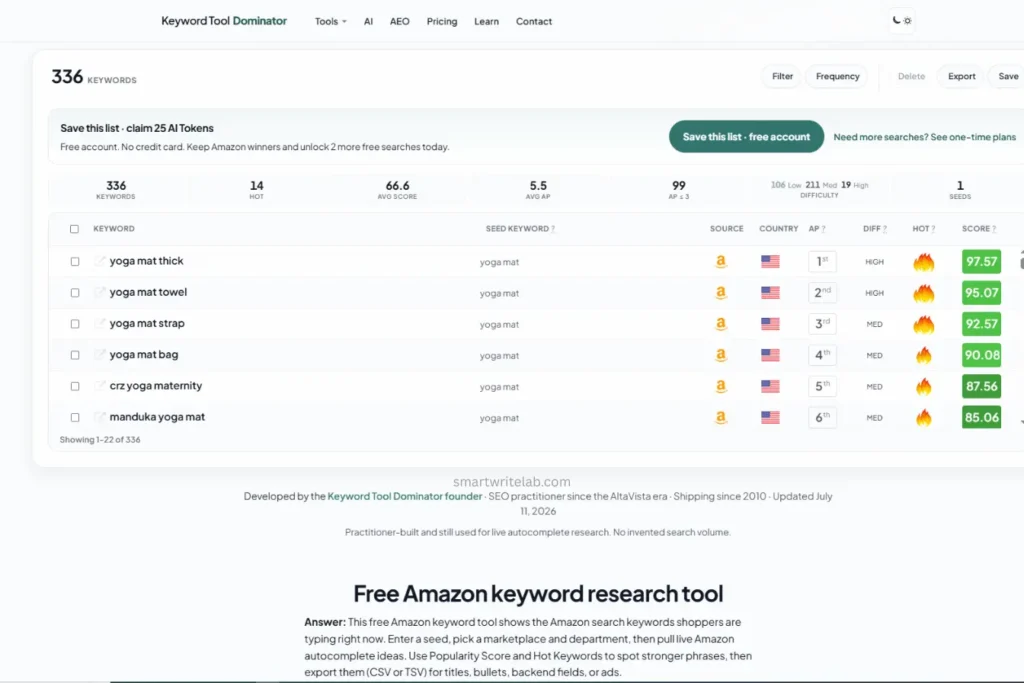
Task: Export the keyword list
Action: point(961,76)
